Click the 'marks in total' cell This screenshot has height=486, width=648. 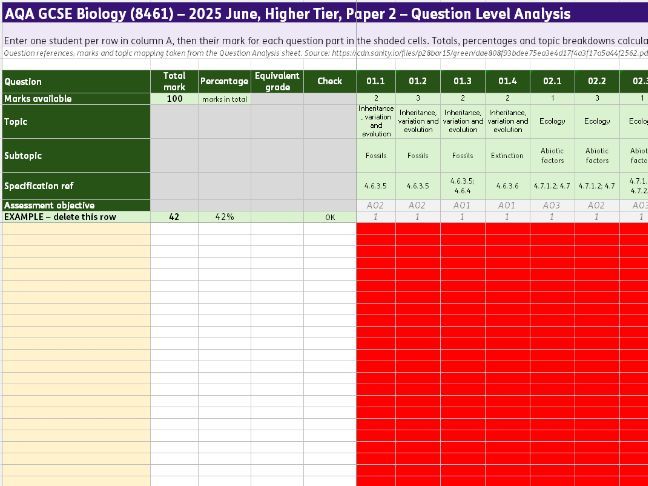224,99
